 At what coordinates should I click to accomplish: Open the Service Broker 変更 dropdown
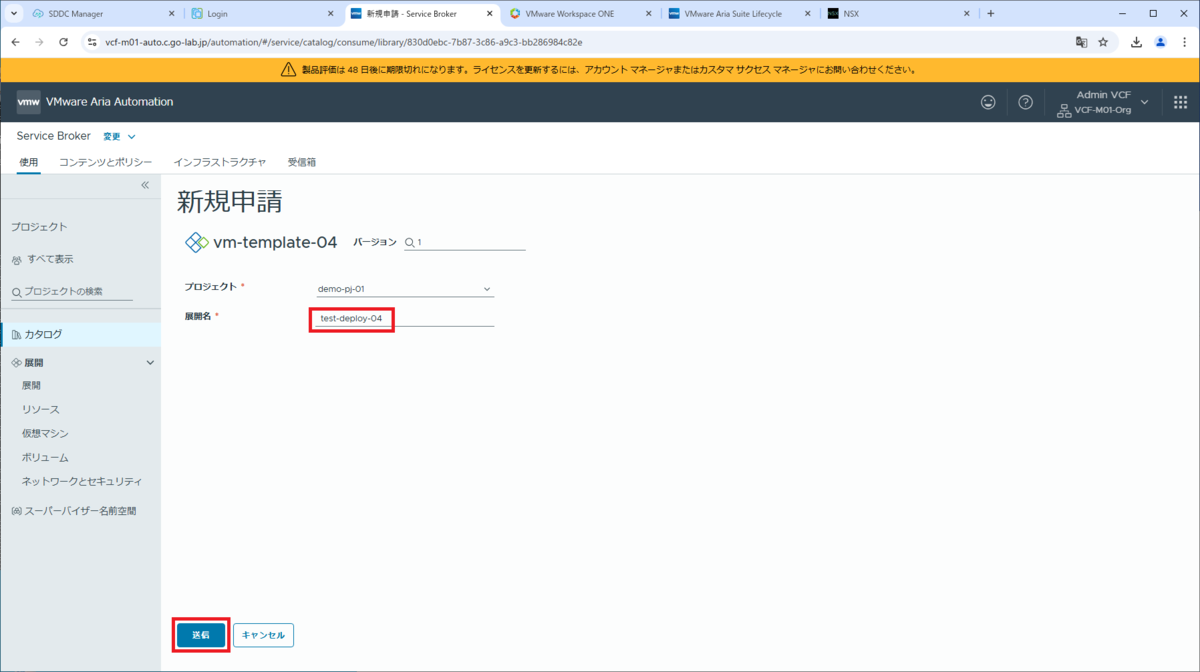coord(119,136)
